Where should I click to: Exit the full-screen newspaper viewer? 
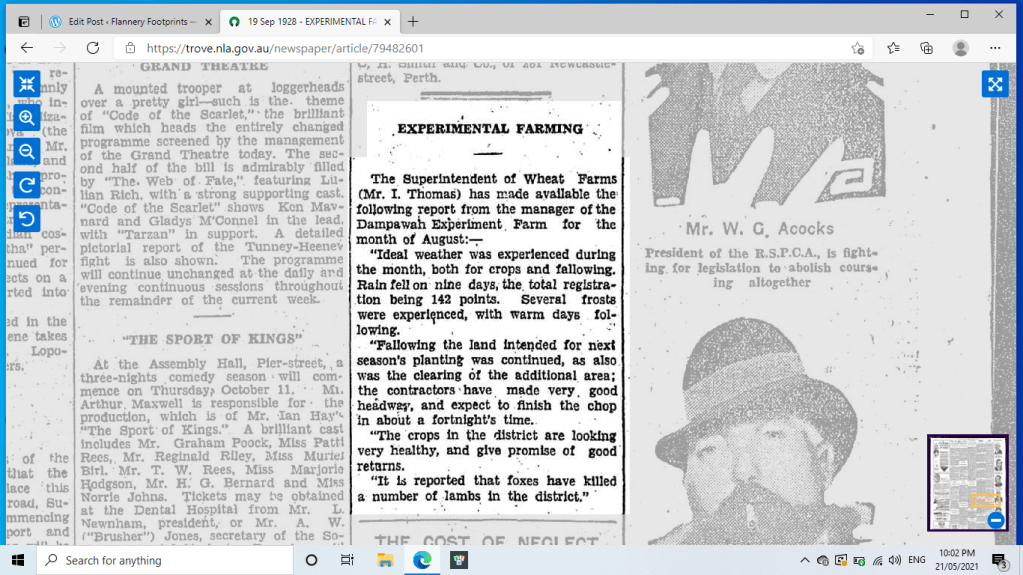coord(27,84)
